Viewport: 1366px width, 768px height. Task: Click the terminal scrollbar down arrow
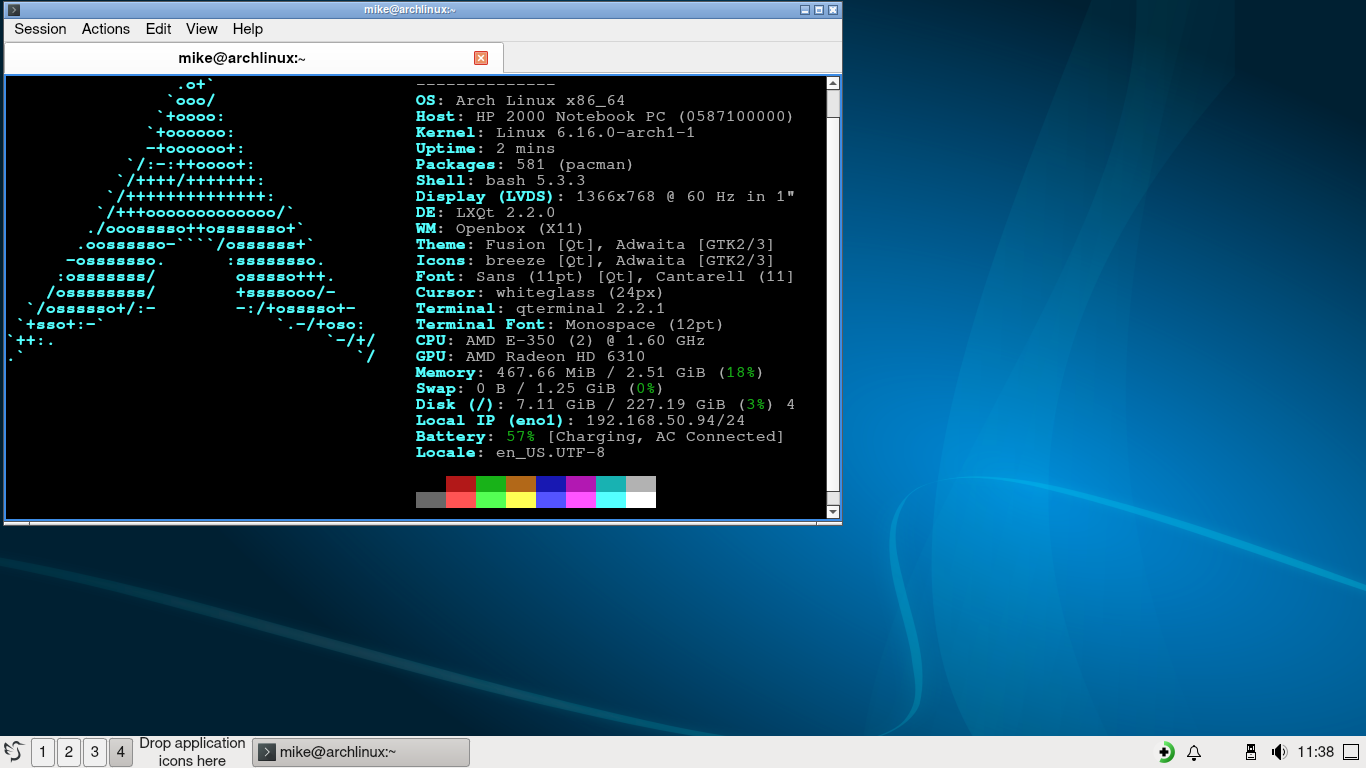click(x=833, y=512)
